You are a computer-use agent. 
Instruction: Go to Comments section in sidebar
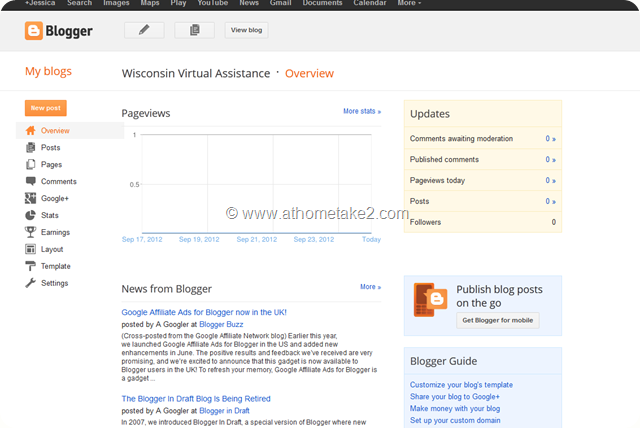pos(58,182)
